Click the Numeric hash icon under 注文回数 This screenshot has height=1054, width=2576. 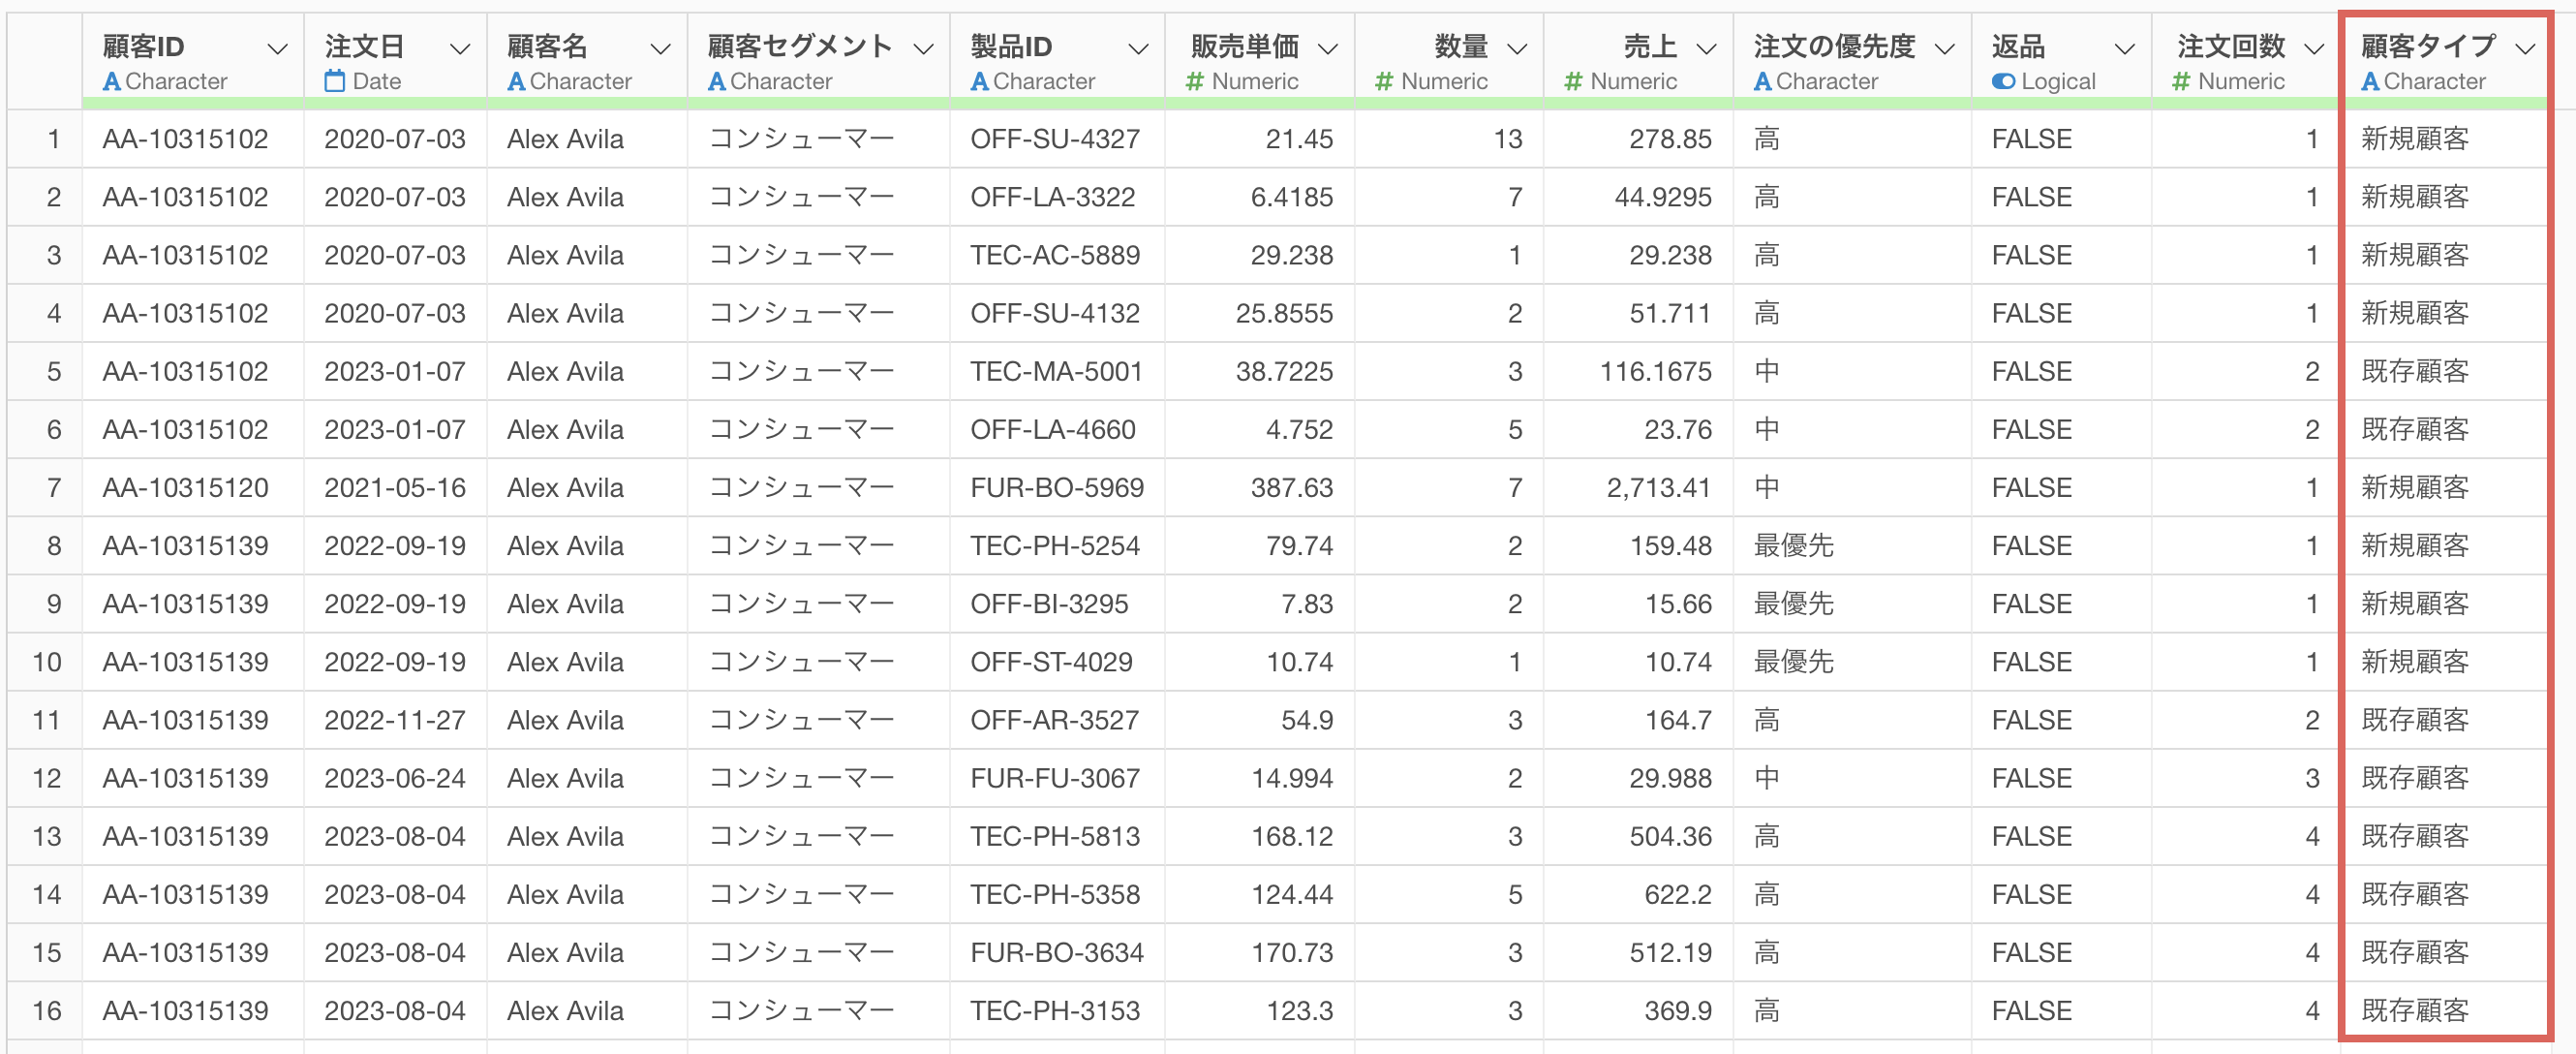click(2182, 82)
